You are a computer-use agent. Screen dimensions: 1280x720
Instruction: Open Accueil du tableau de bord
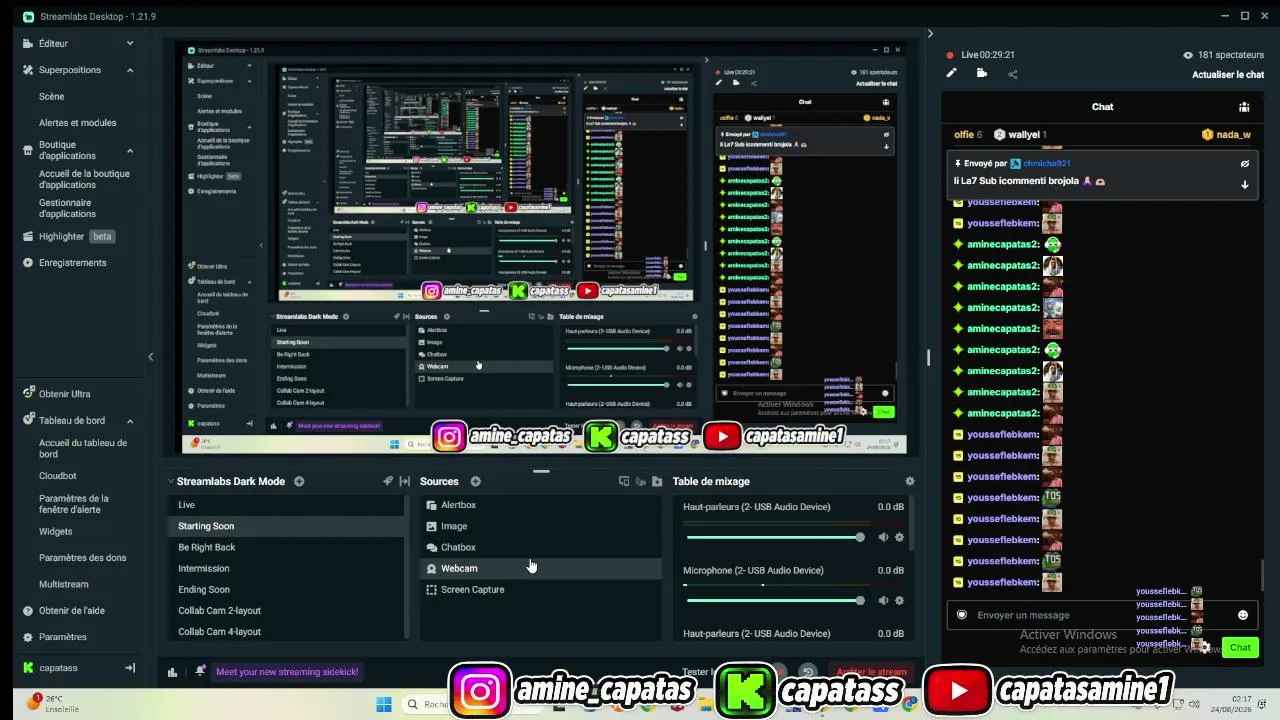tap(83, 448)
